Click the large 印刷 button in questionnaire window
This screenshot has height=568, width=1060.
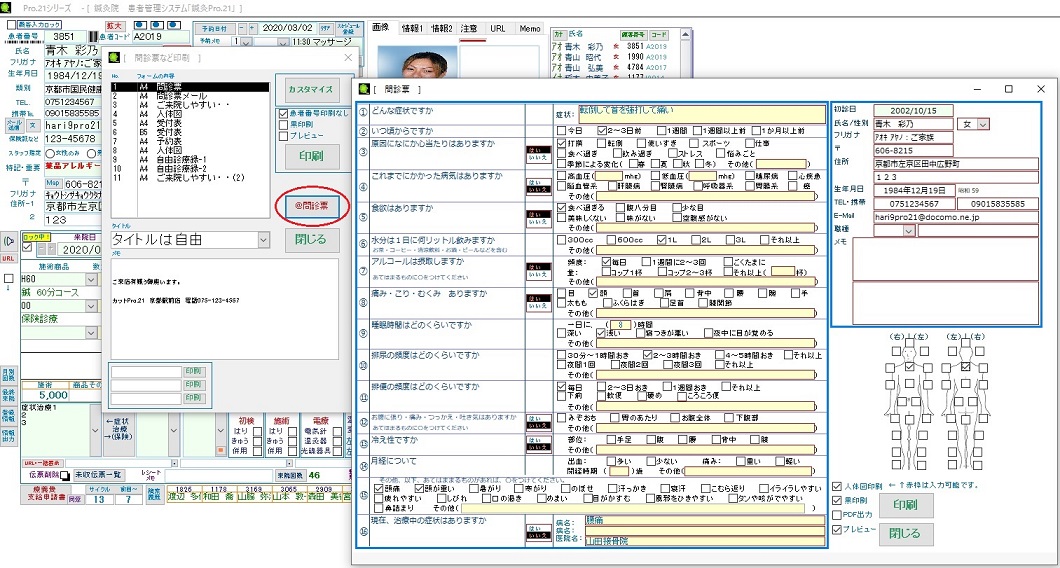pos(907,505)
